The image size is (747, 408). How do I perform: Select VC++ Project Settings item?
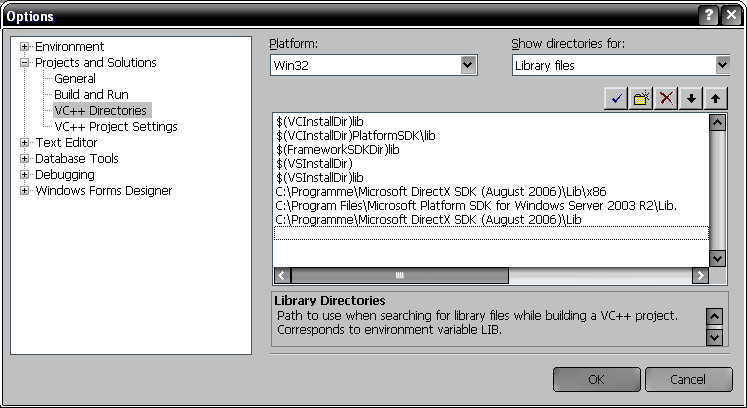pos(116,127)
